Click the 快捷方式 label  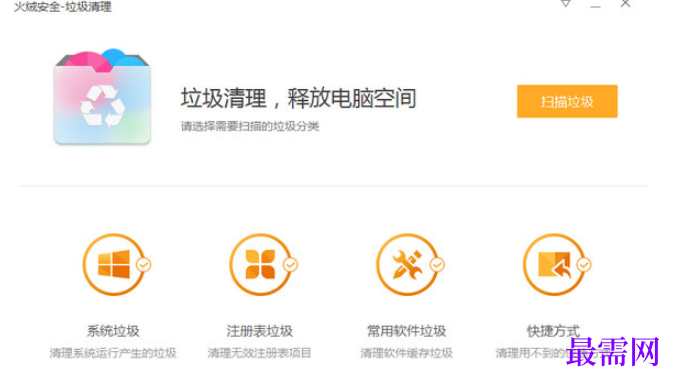coord(553,331)
